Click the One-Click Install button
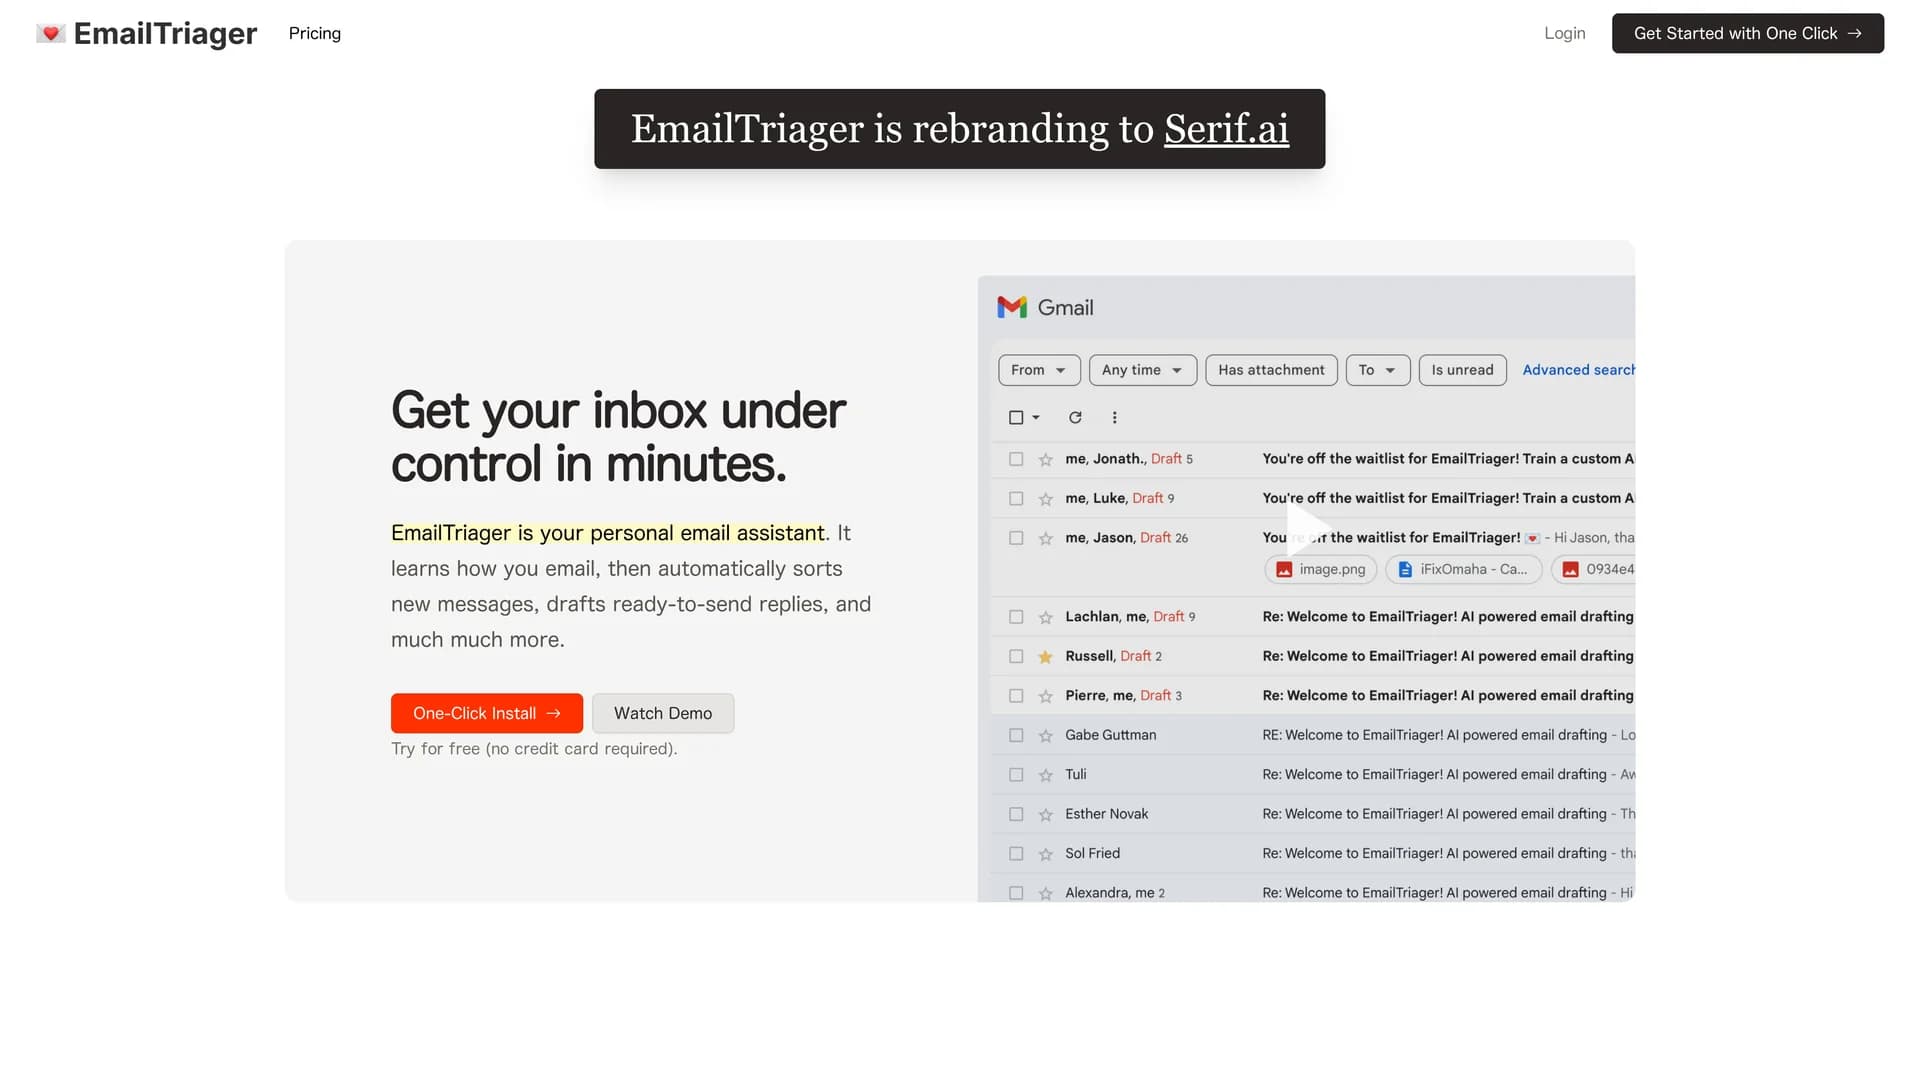 tap(487, 713)
